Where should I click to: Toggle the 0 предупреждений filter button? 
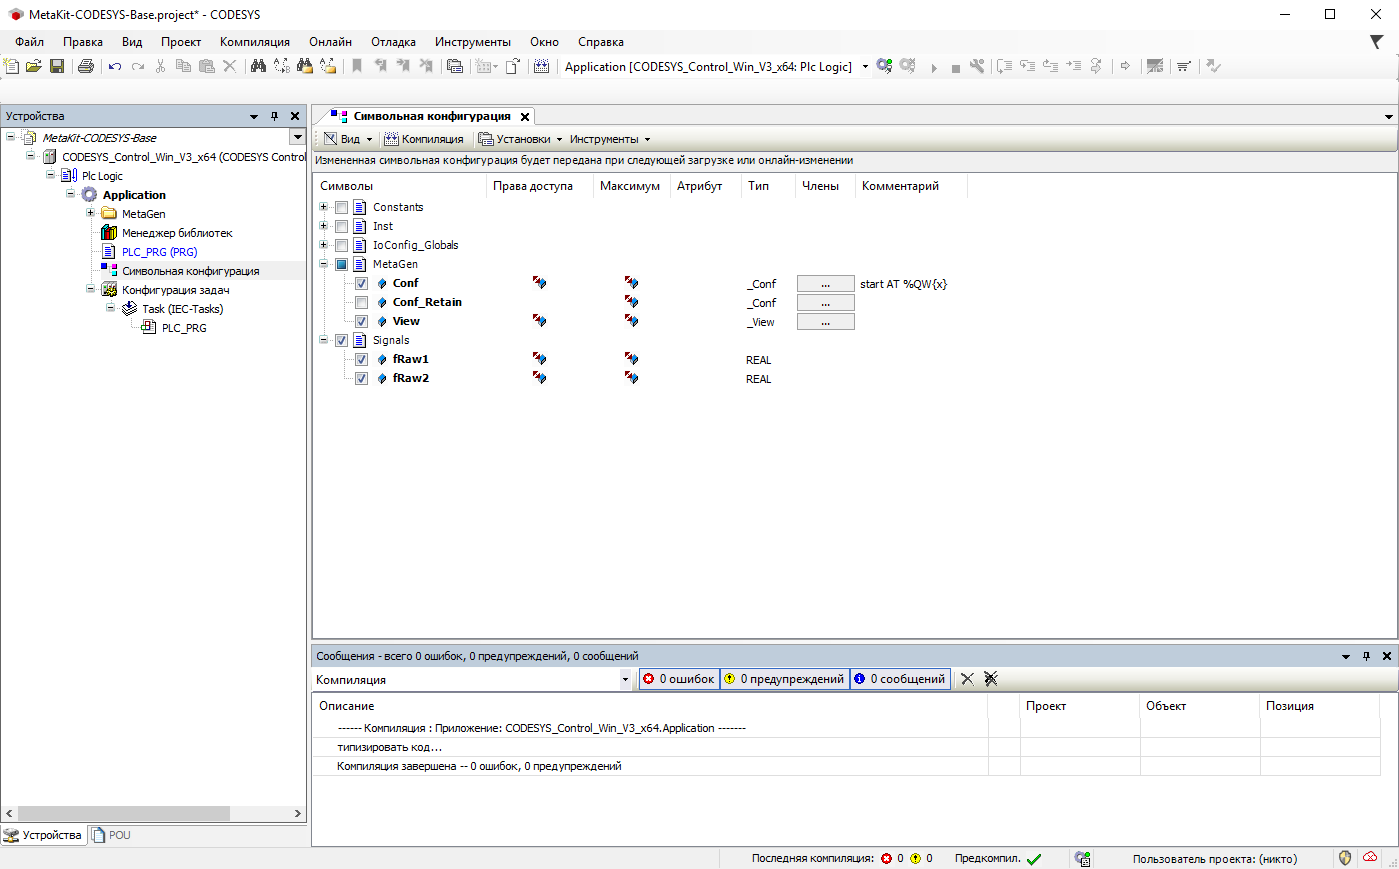point(785,679)
